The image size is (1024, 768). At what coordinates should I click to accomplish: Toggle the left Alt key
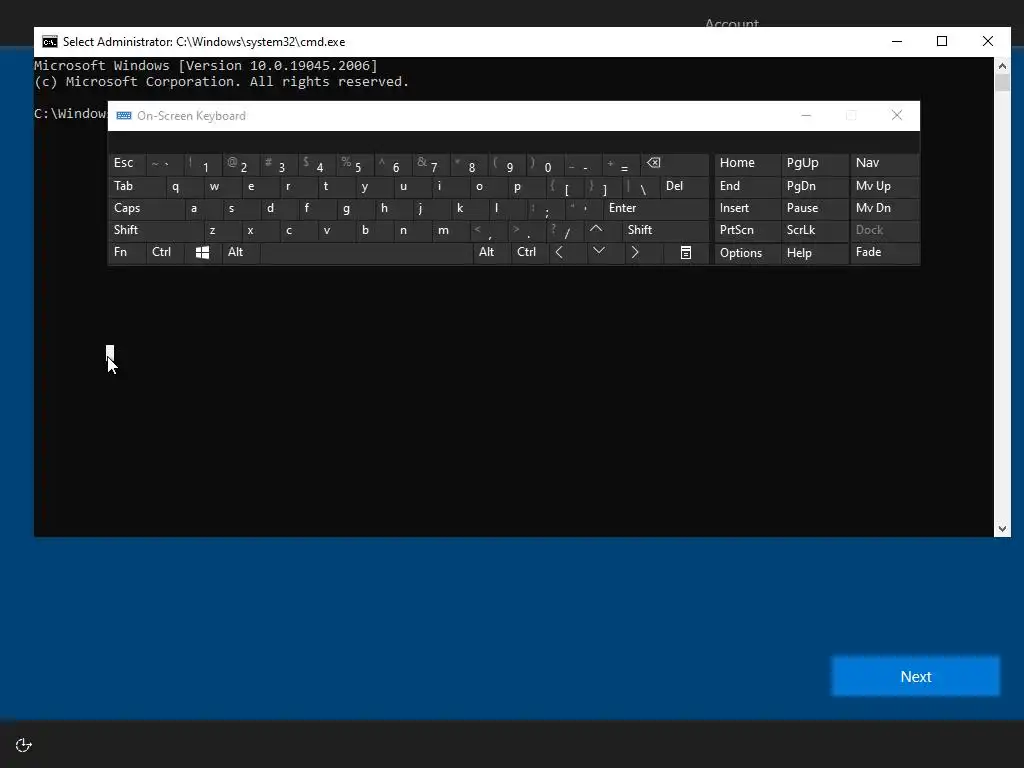(x=240, y=253)
